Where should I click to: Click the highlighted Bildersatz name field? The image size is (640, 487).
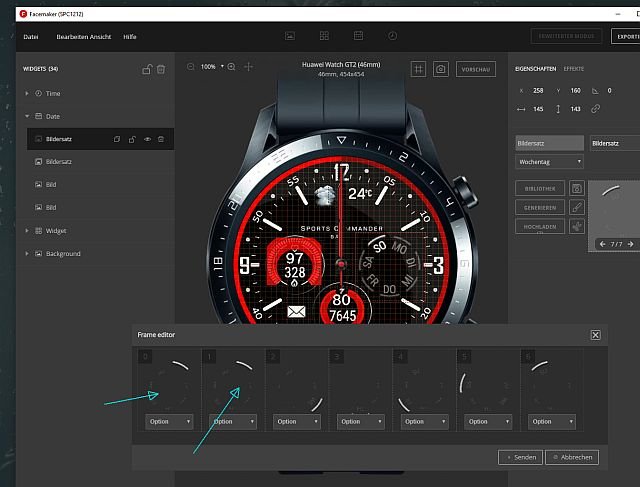pyautogui.click(x=549, y=143)
